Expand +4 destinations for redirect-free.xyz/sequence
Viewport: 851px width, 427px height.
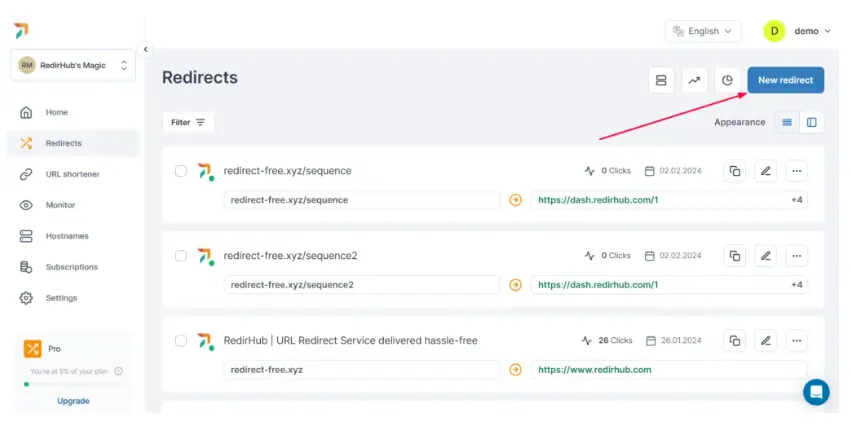point(797,200)
